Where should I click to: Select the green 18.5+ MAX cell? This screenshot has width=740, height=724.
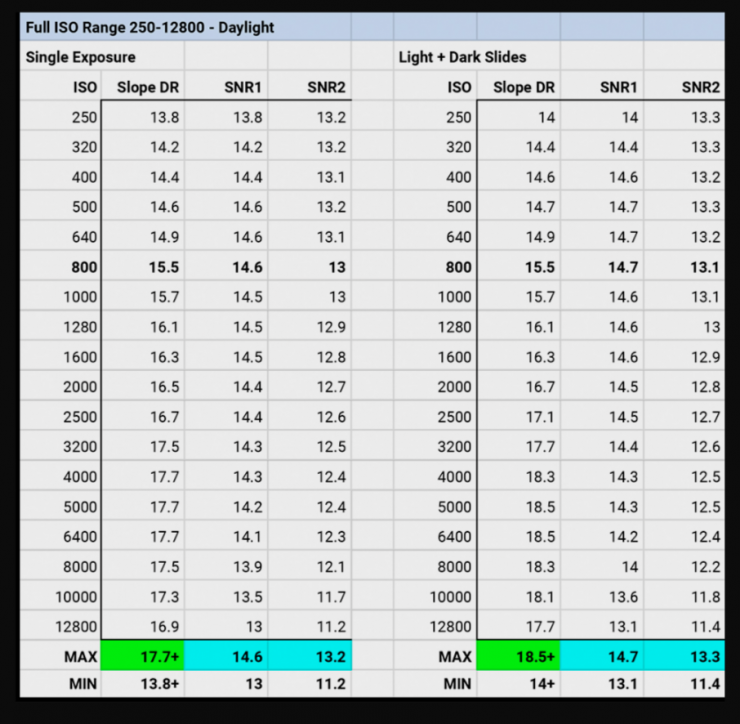(x=518, y=657)
